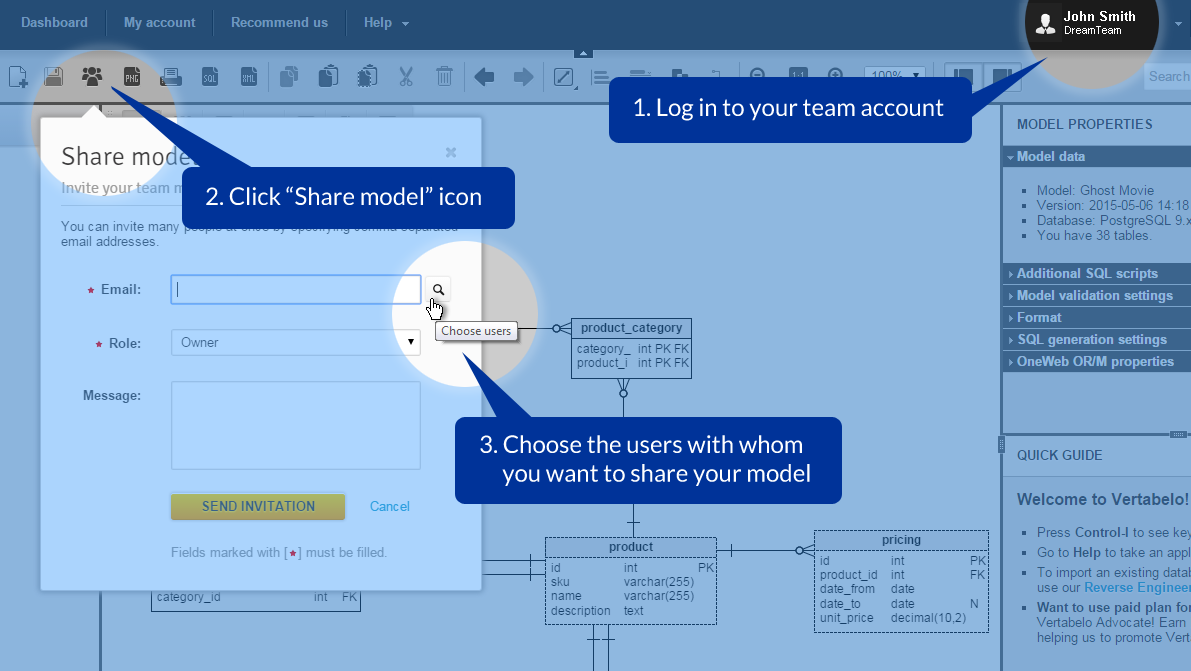The width and height of the screenshot is (1191, 671).
Task: Open the Help menu
Action: (386, 23)
